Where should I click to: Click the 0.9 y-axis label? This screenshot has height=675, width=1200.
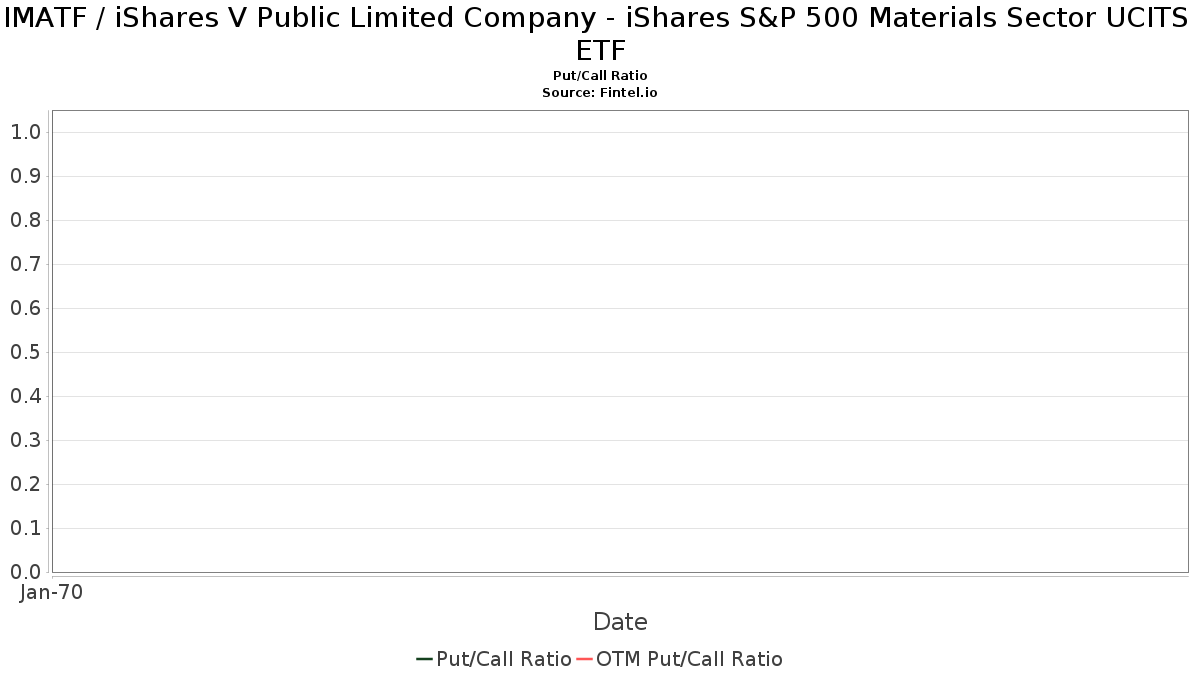[25, 176]
